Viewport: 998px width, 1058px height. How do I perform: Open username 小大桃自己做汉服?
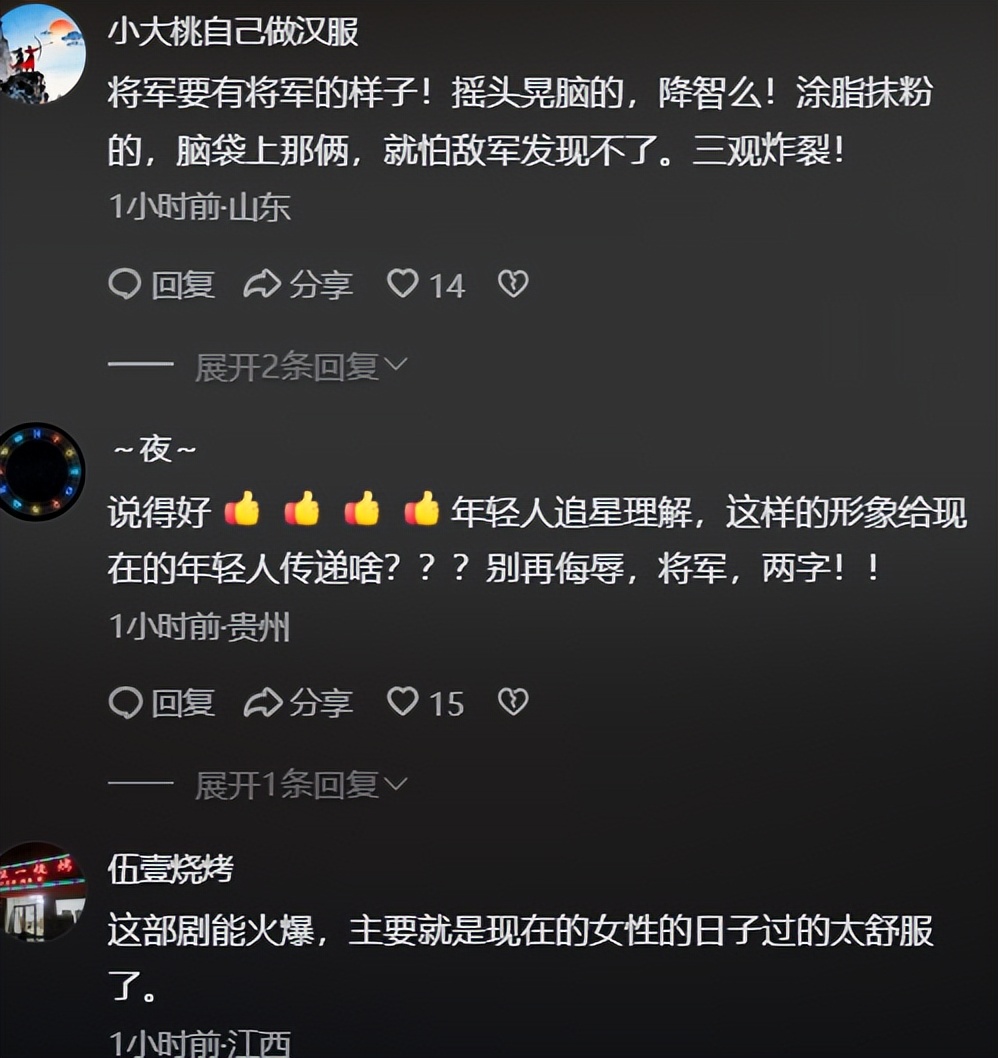[233, 32]
